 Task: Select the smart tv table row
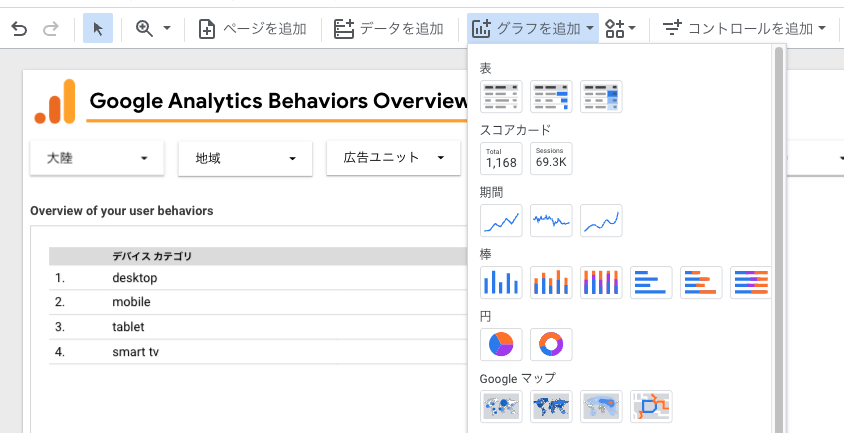coord(258,352)
